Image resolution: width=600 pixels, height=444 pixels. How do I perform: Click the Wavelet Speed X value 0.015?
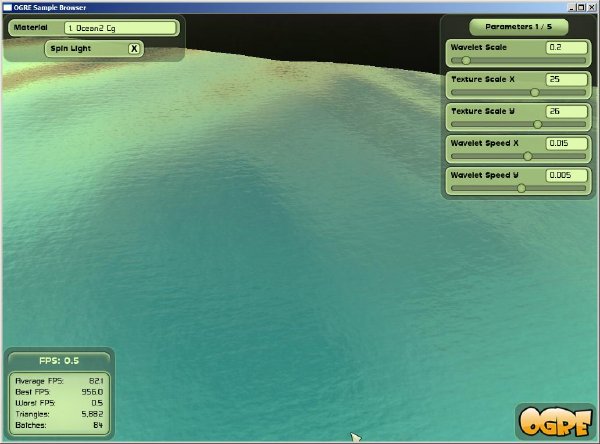tap(566, 143)
